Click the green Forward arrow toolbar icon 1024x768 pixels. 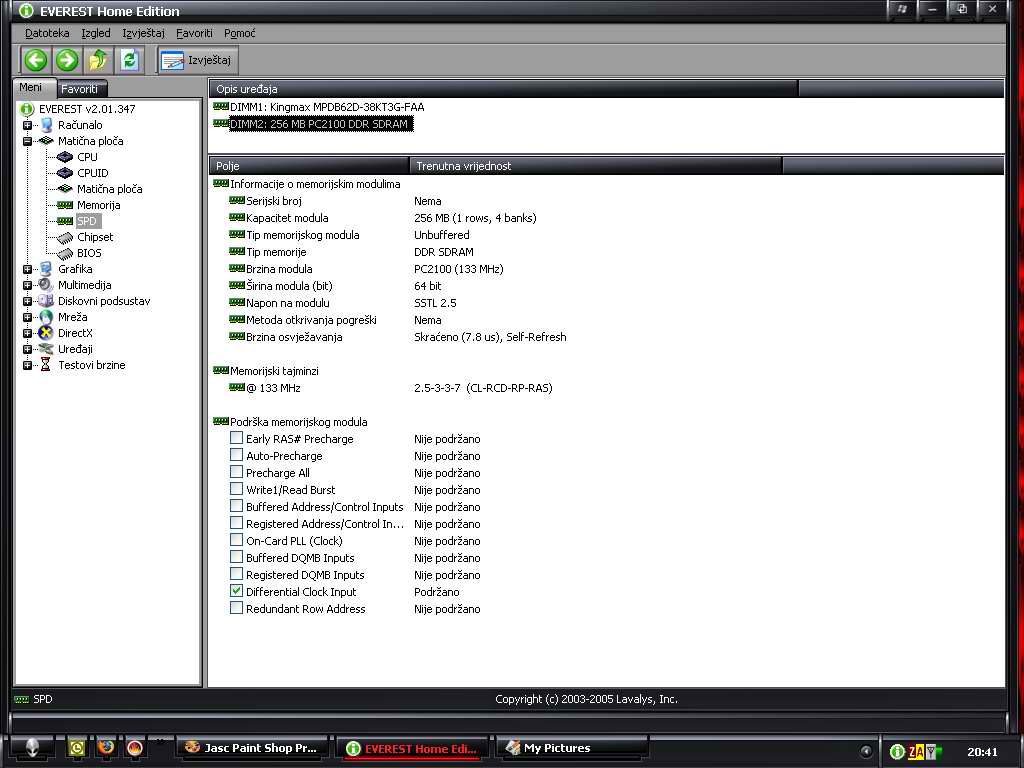[67, 60]
